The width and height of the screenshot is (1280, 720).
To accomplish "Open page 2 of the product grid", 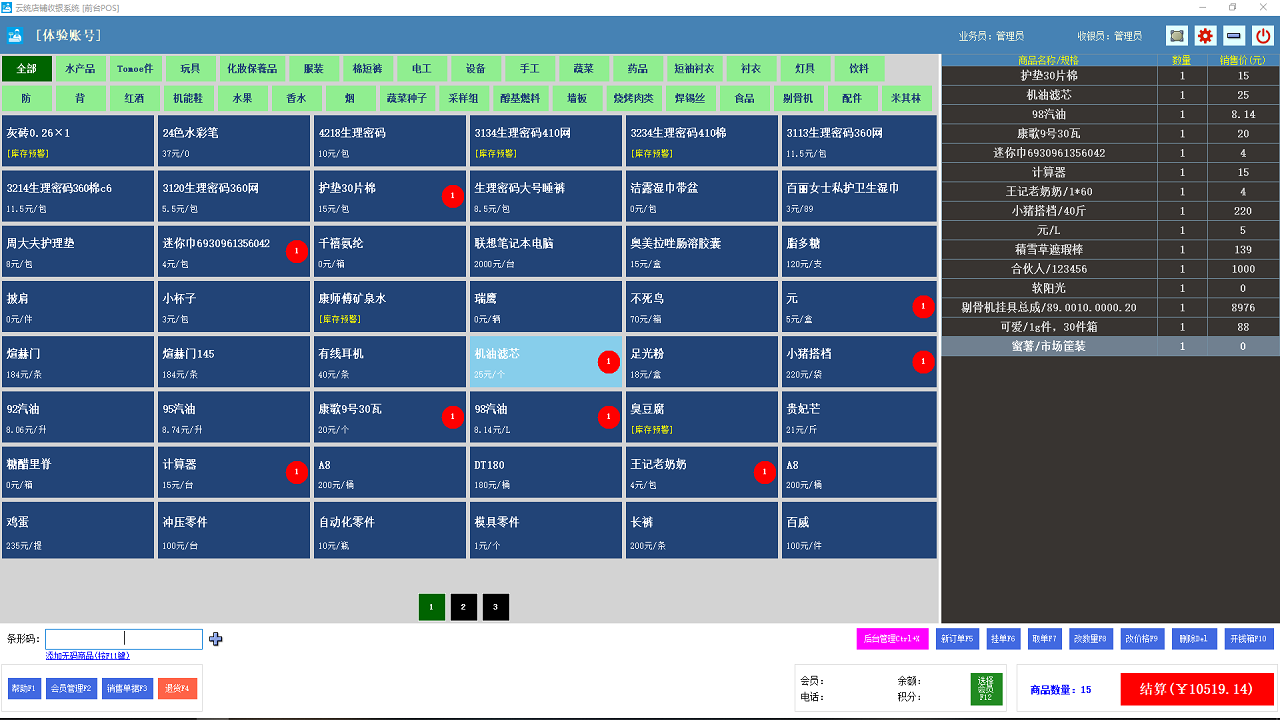I will click(463, 606).
